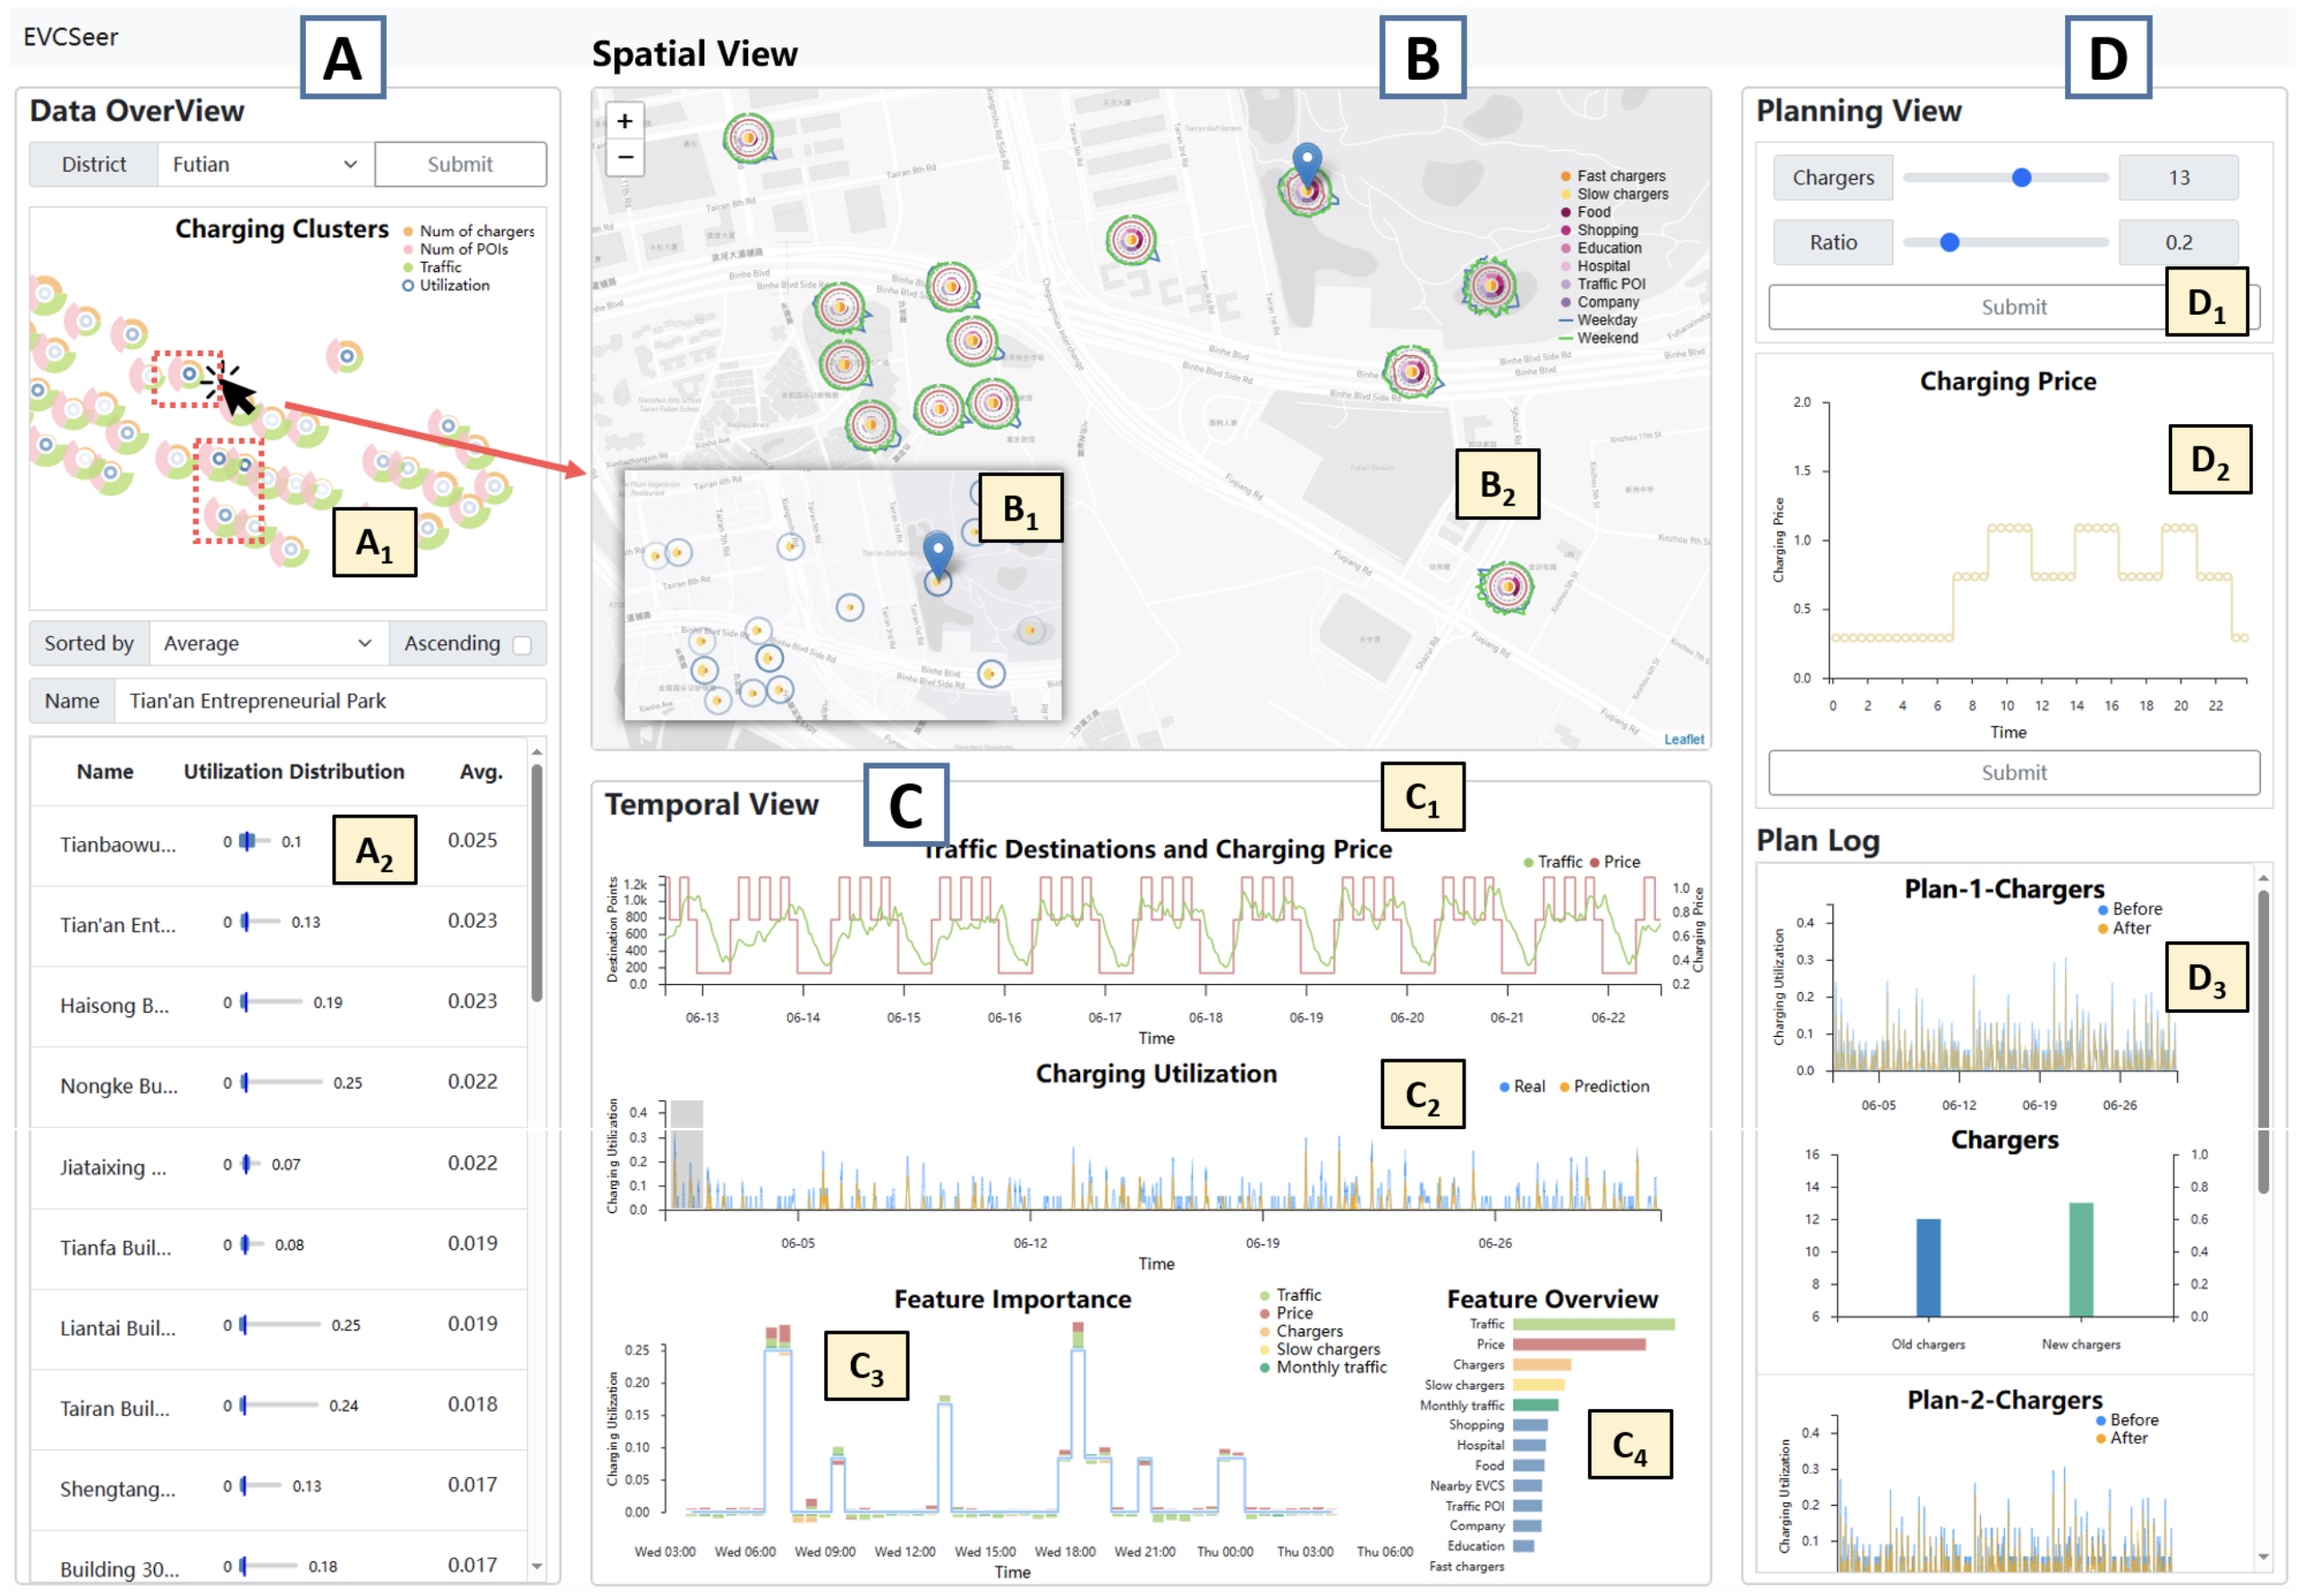Click the map zoom in plus button

[624, 122]
